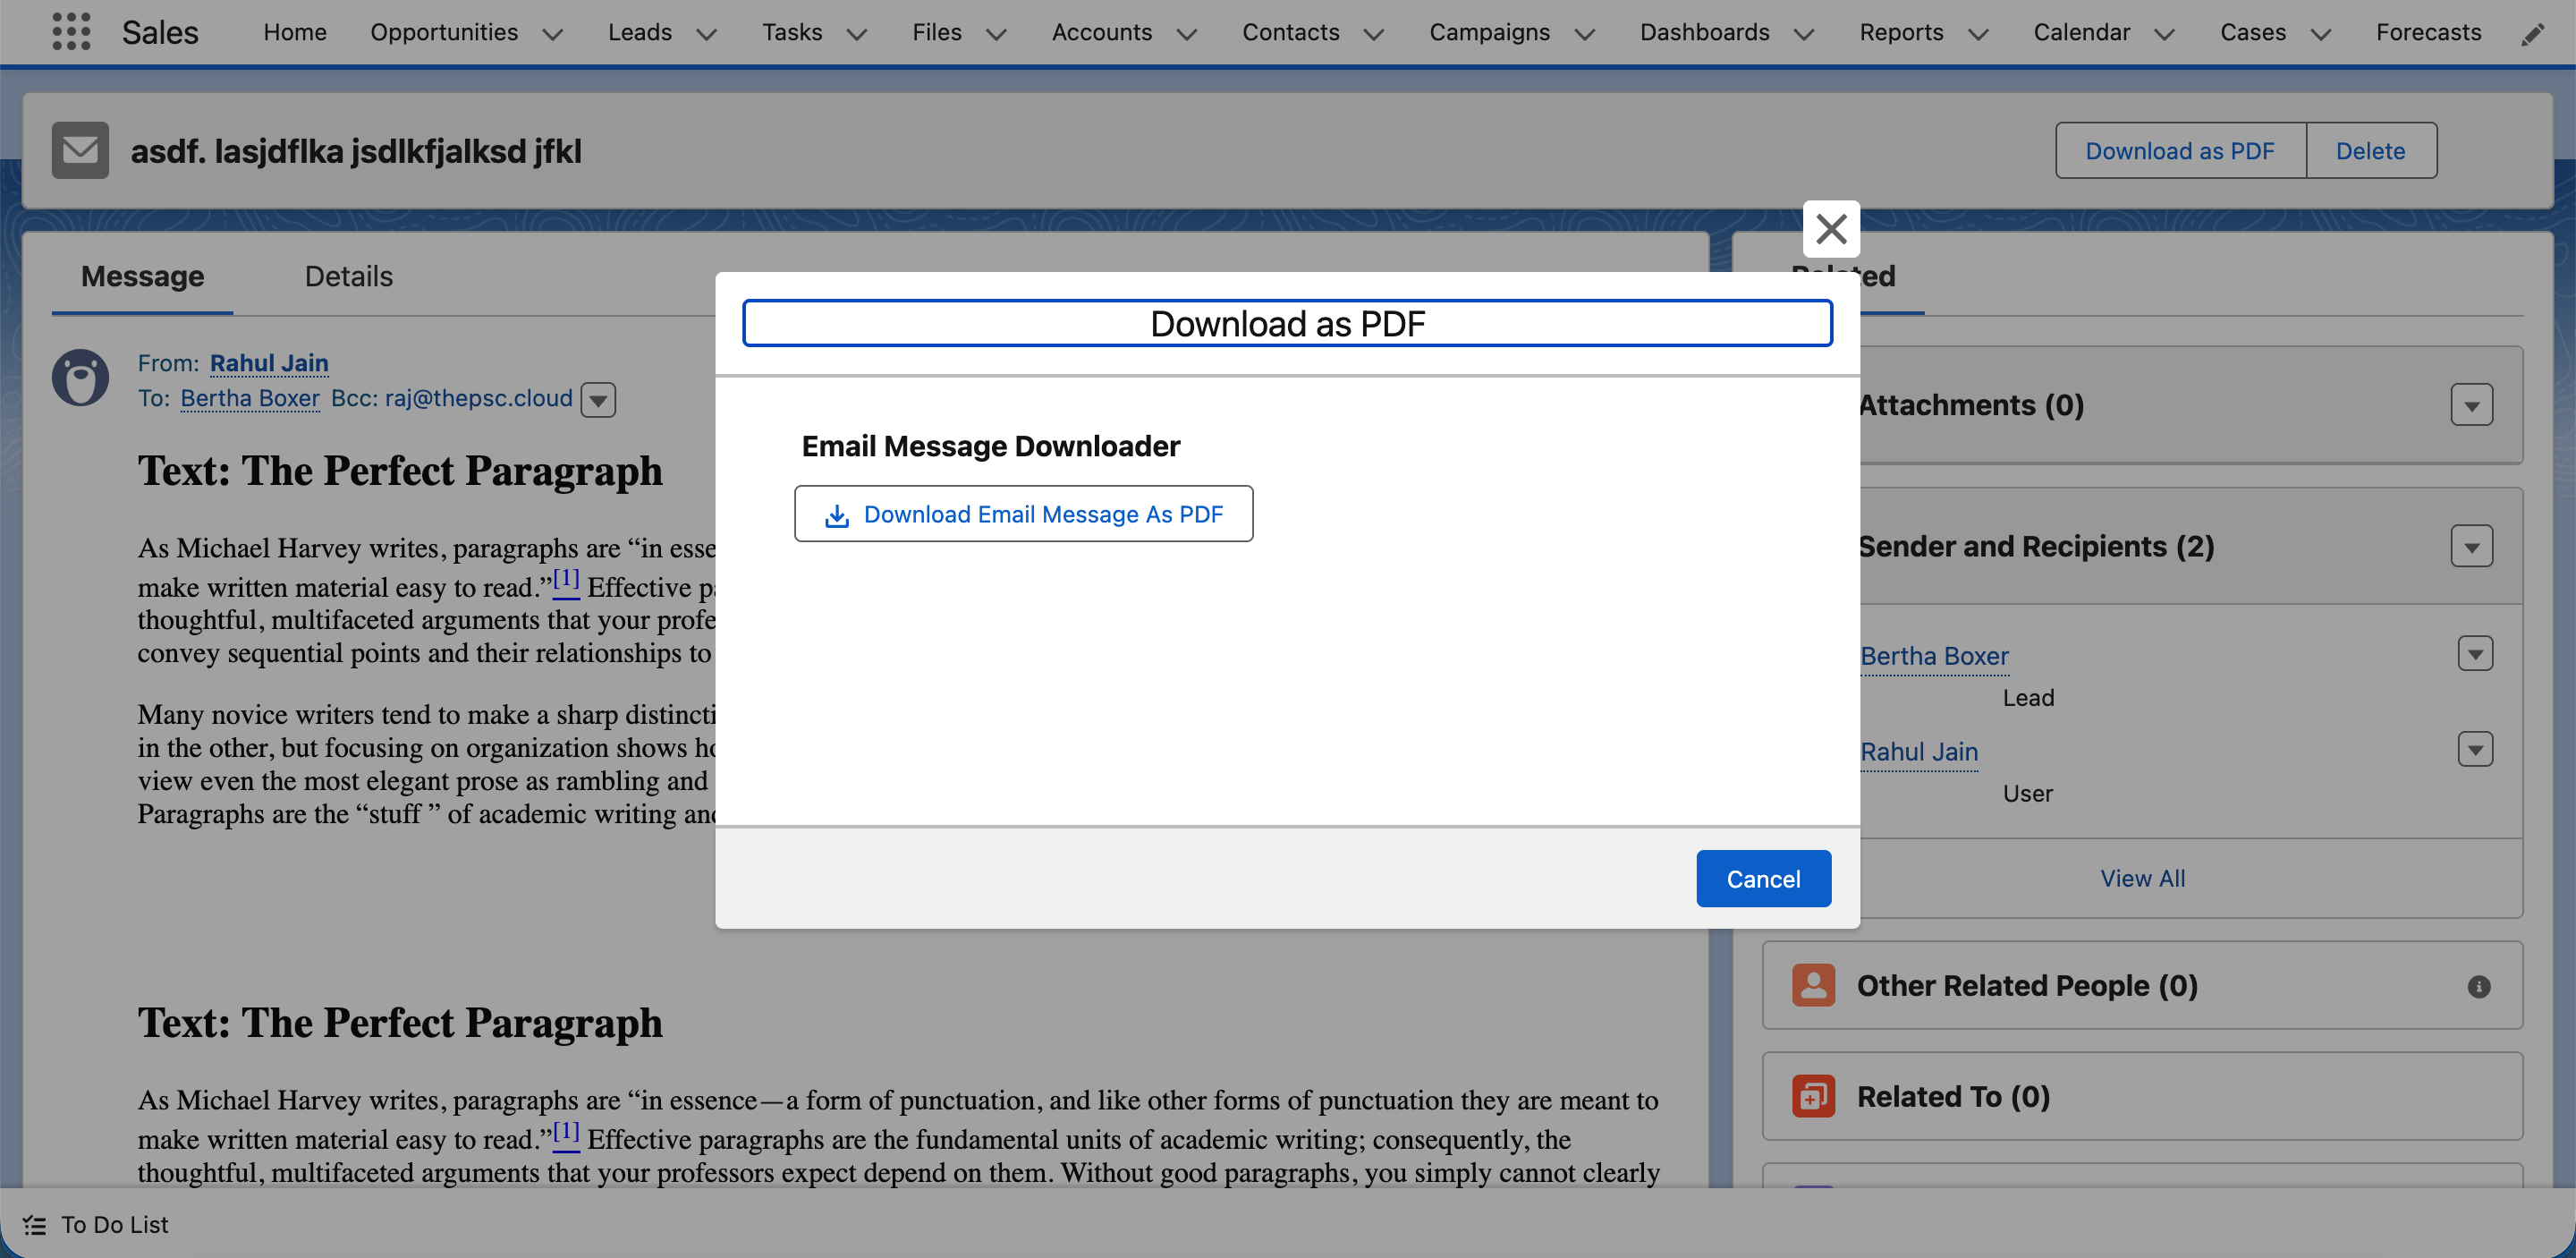The height and width of the screenshot is (1258, 2576).
Task: Open Sender and Recipients dropdown menu
Action: (x=2471, y=547)
